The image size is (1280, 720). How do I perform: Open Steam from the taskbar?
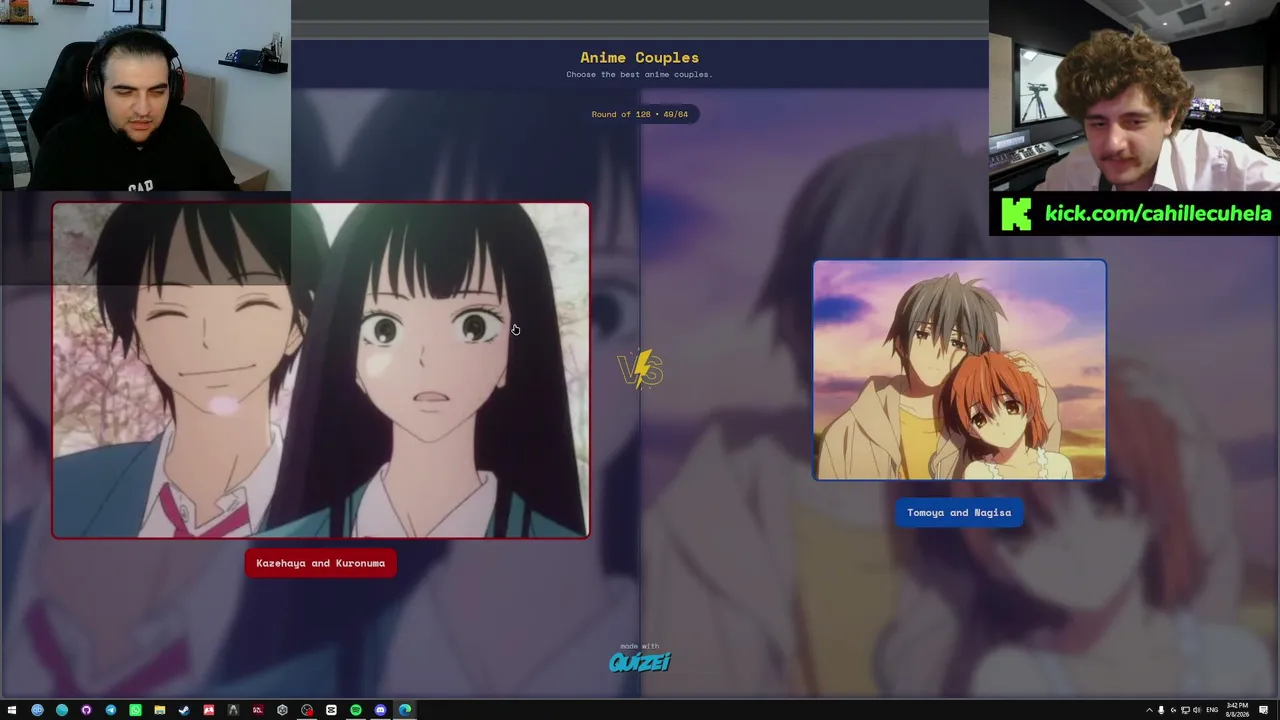pyautogui.click(x=184, y=710)
